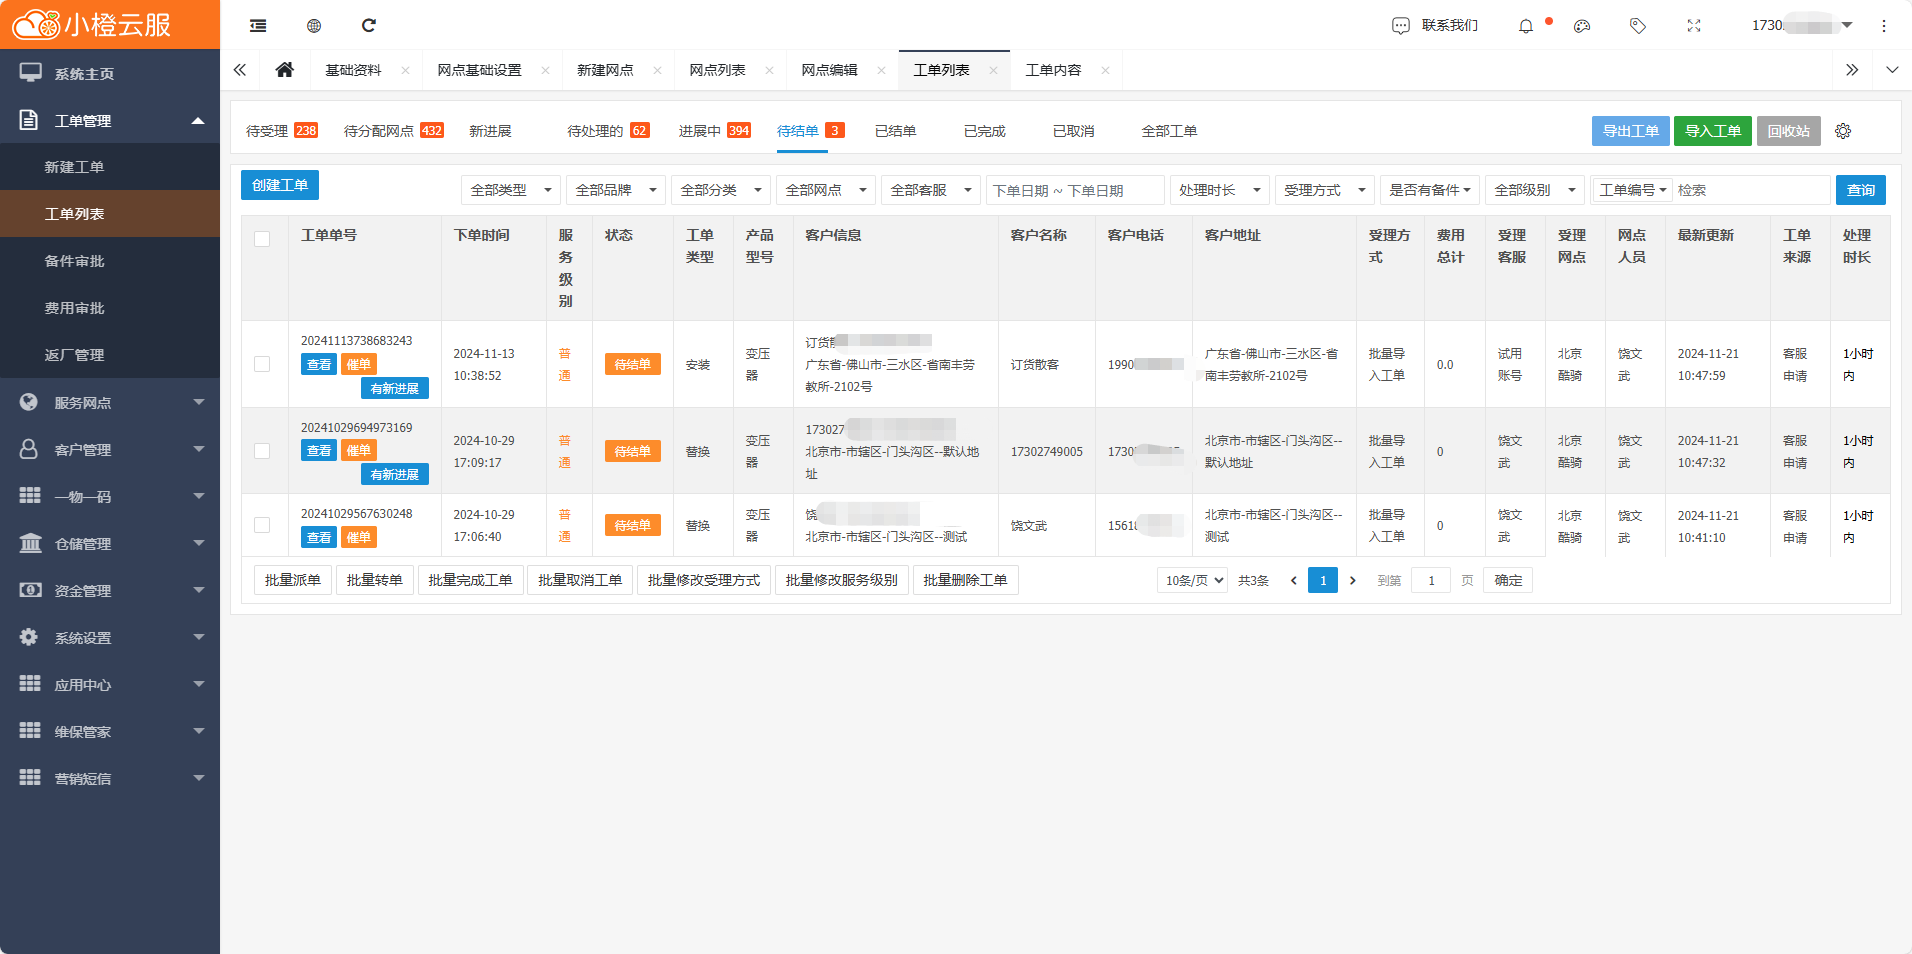
Task: Check row for order 20241113738683243
Action: (262, 364)
